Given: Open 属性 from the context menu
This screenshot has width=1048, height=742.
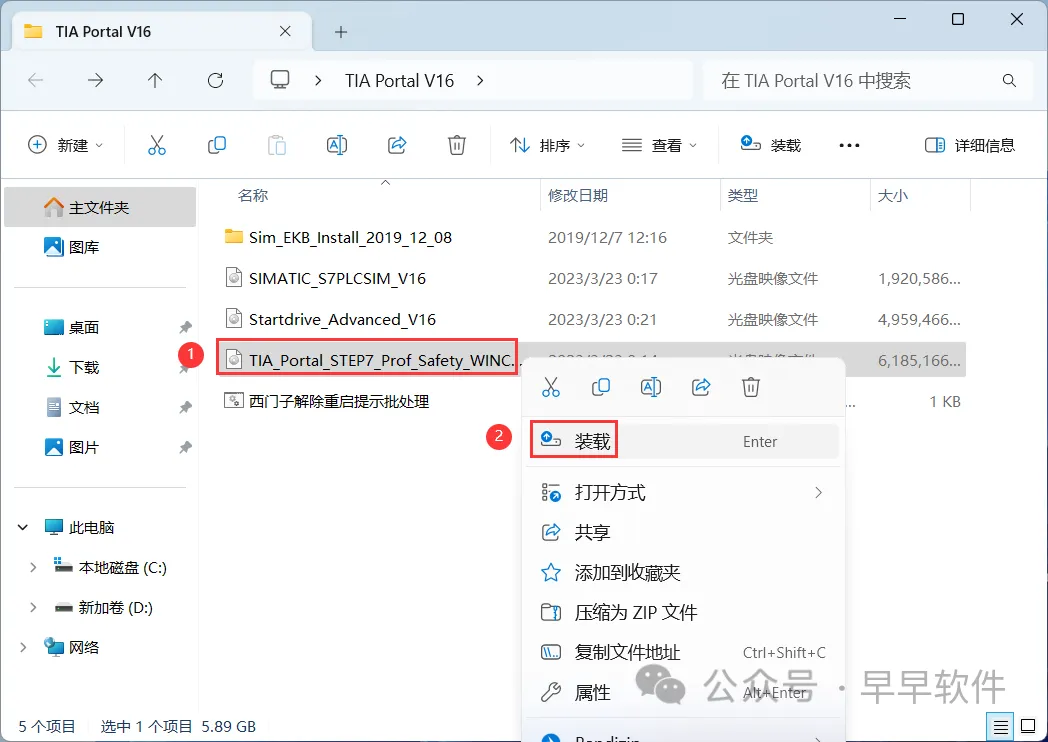Looking at the screenshot, I should click(x=682, y=693).
